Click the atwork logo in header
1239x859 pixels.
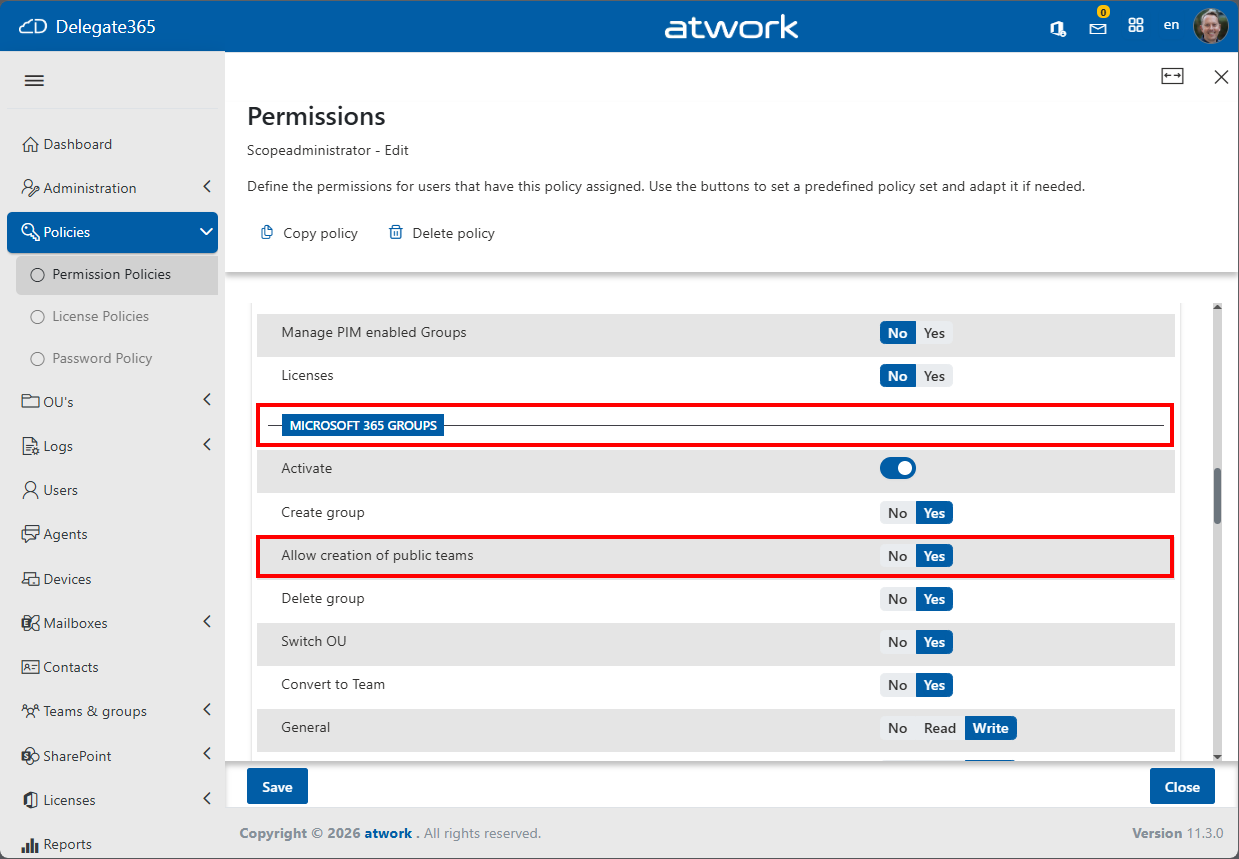732,27
